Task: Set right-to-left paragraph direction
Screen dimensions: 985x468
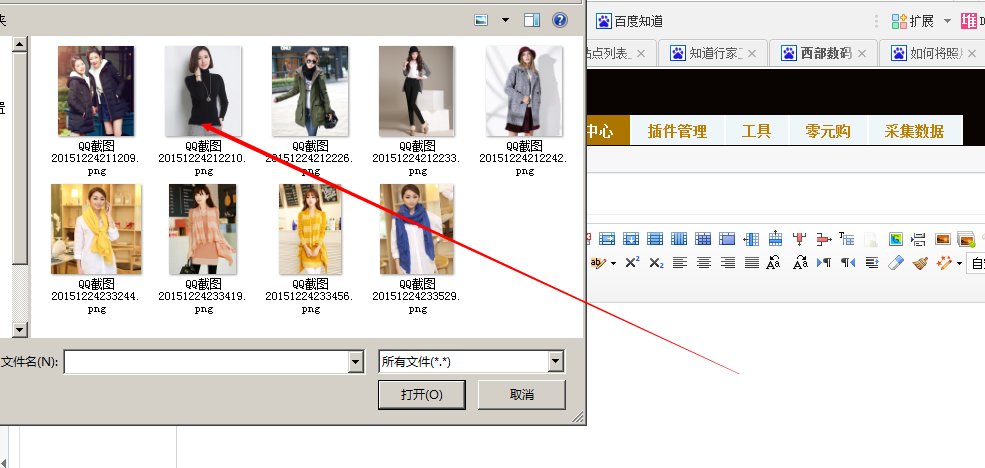Action: pyautogui.click(x=847, y=263)
